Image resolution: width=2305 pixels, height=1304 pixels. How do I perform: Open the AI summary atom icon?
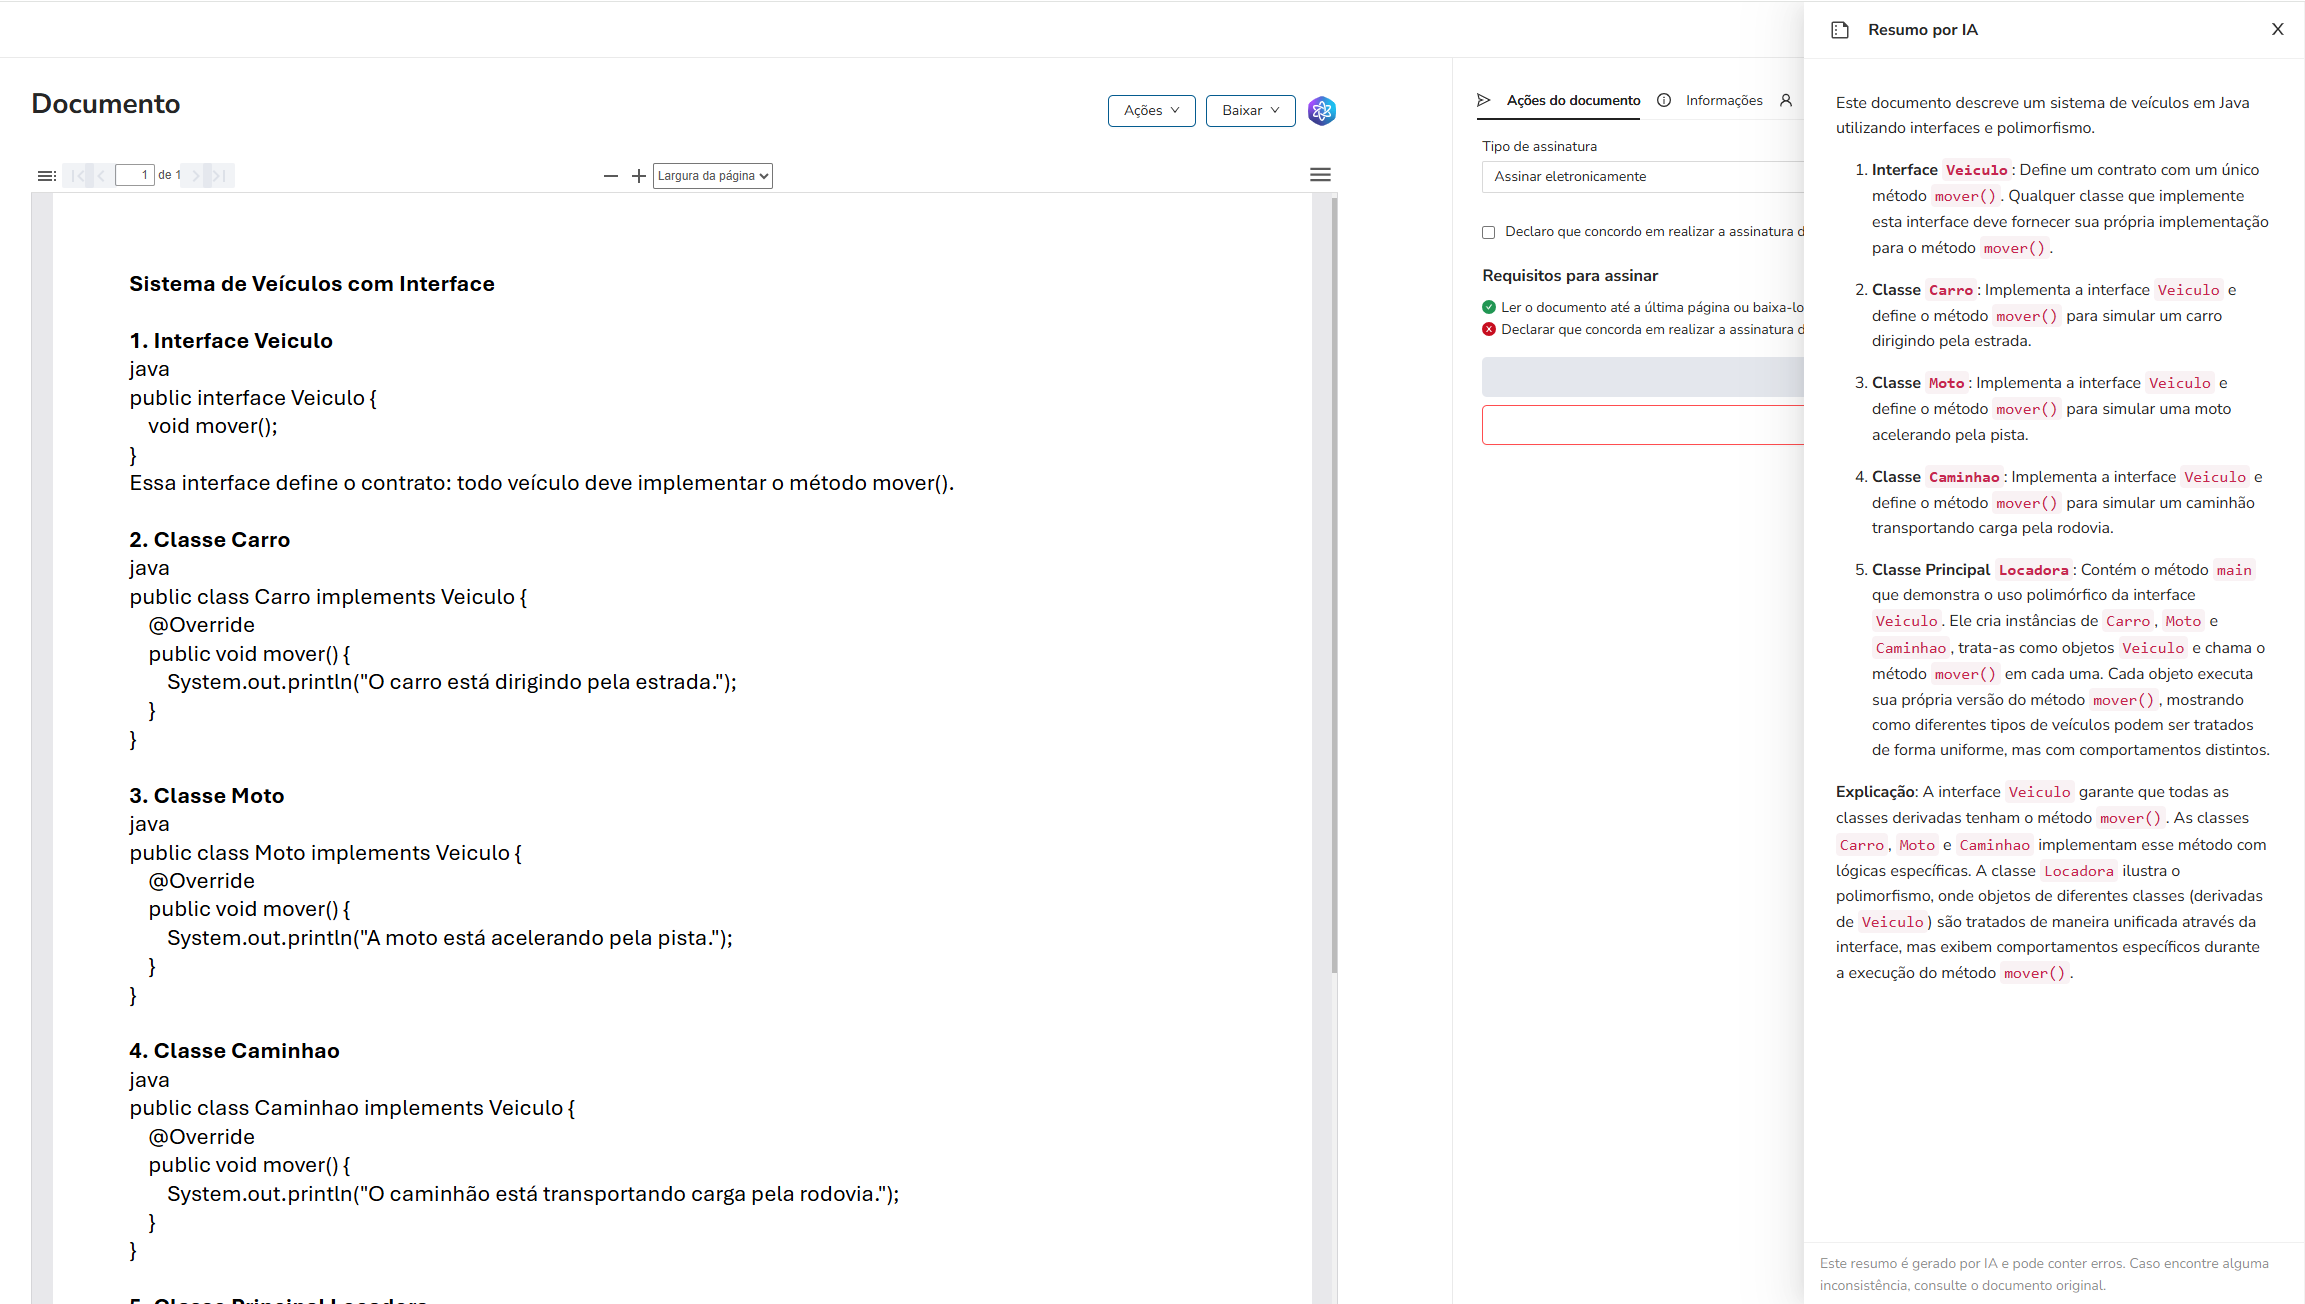point(1321,111)
